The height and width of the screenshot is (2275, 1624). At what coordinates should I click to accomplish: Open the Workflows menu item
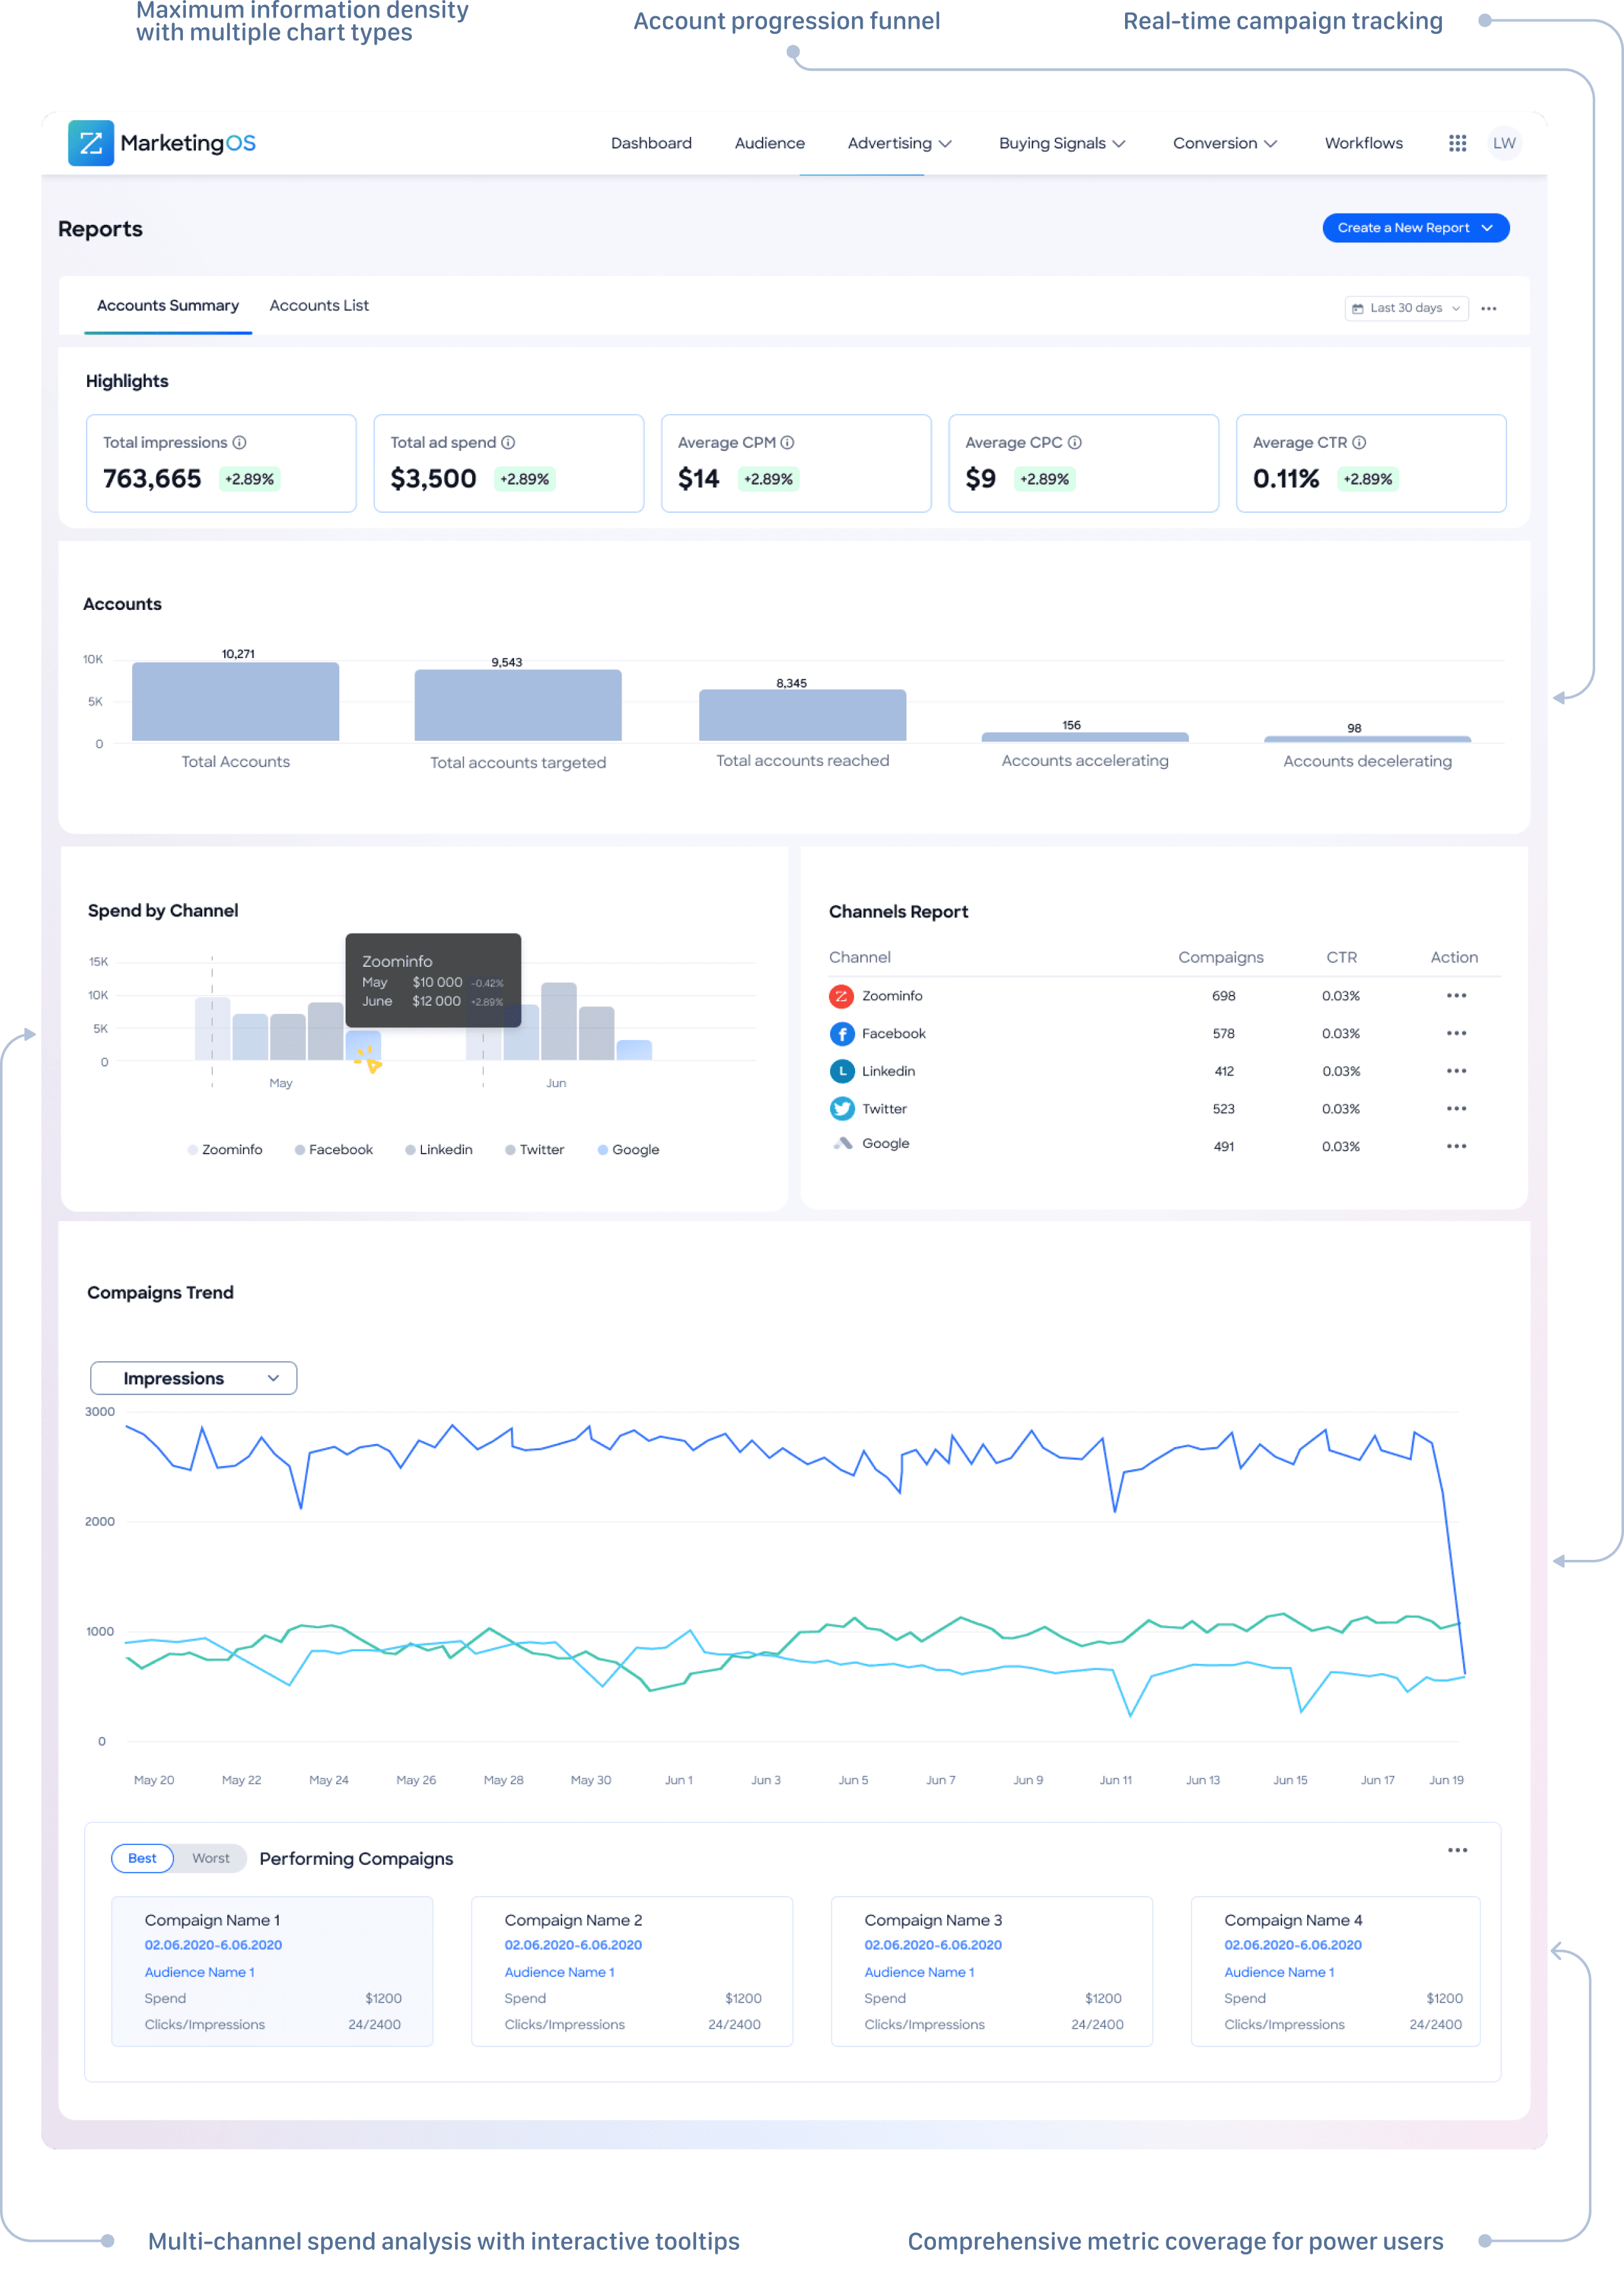pyautogui.click(x=1363, y=143)
